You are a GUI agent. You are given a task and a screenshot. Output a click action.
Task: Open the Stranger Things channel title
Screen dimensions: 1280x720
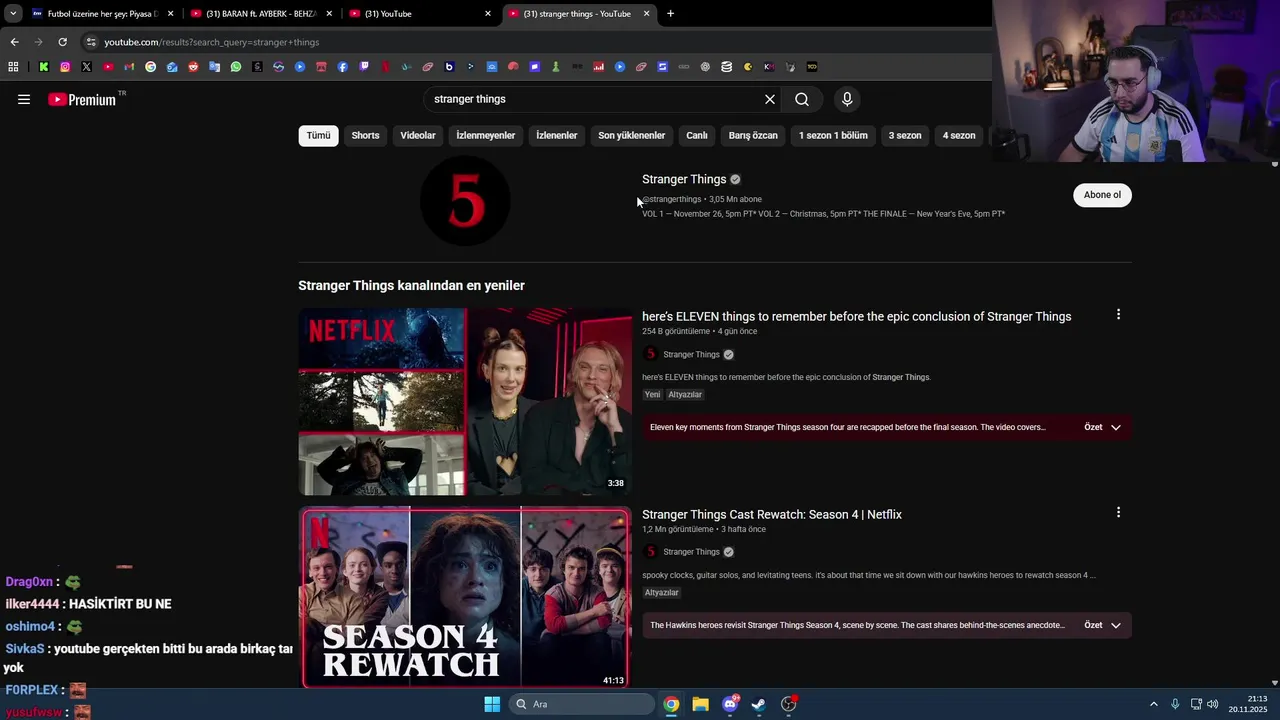point(684,179)
